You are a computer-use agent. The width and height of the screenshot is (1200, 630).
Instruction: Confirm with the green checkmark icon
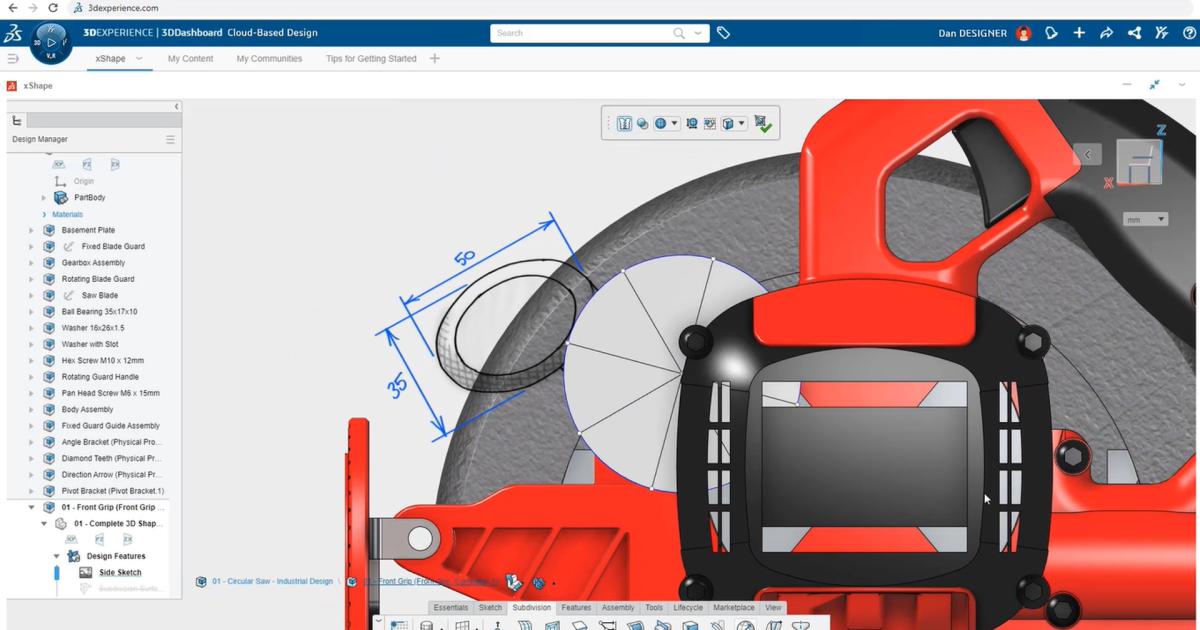(764, 124)
